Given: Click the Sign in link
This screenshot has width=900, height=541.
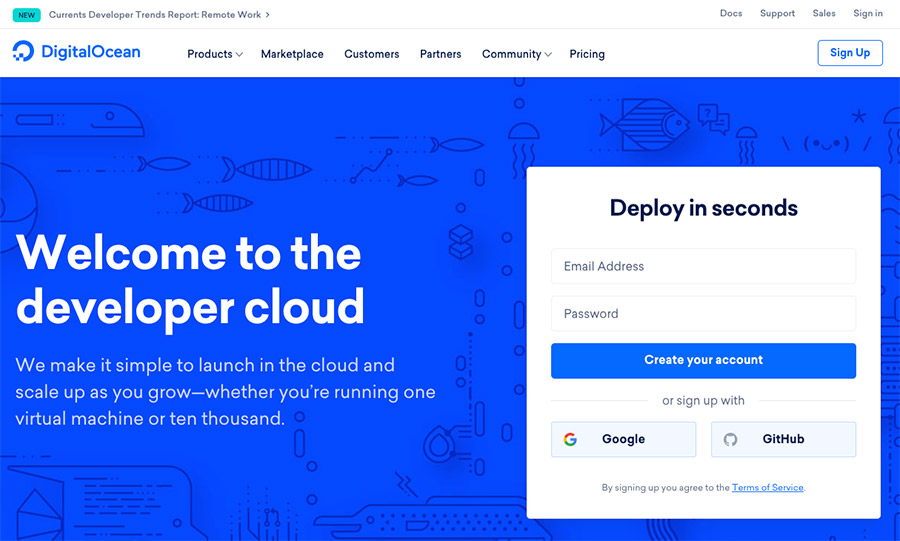Looking at the screenshot, I should pyautogui.click(x=868, y=13).
